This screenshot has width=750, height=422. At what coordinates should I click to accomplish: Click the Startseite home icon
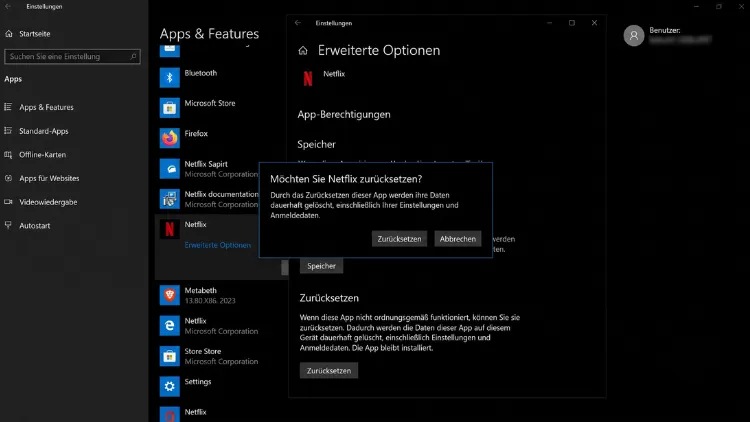coord(9,33)
